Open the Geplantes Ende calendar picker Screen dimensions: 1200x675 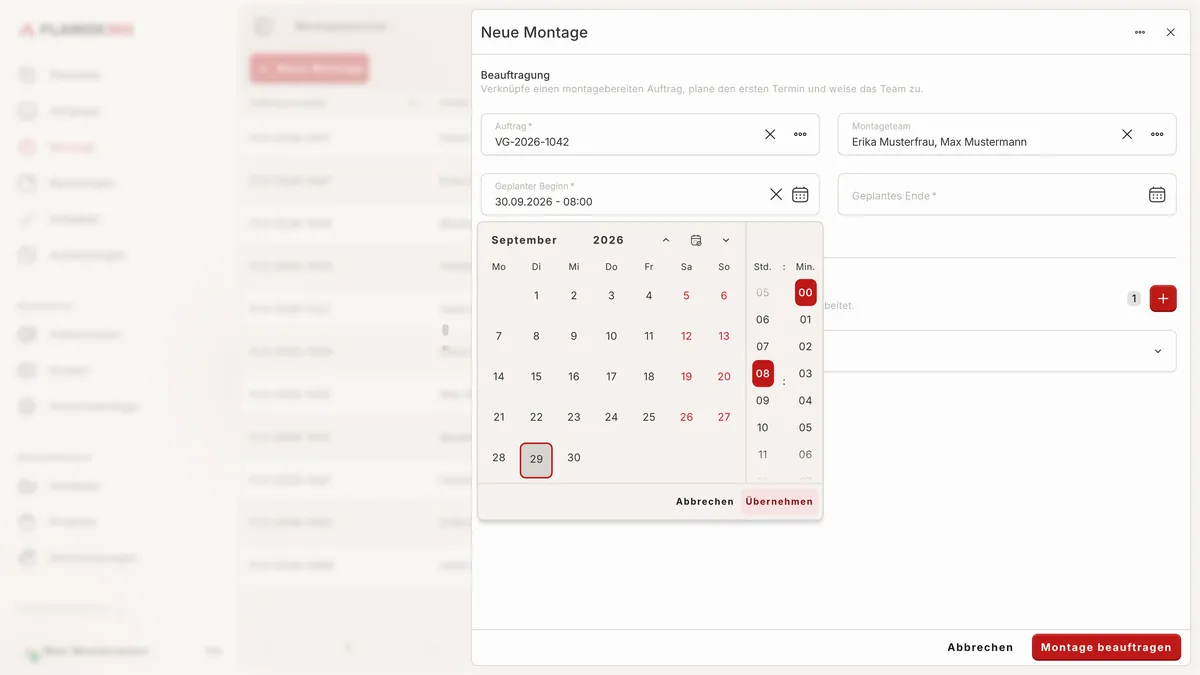[x=1157, y=194]
